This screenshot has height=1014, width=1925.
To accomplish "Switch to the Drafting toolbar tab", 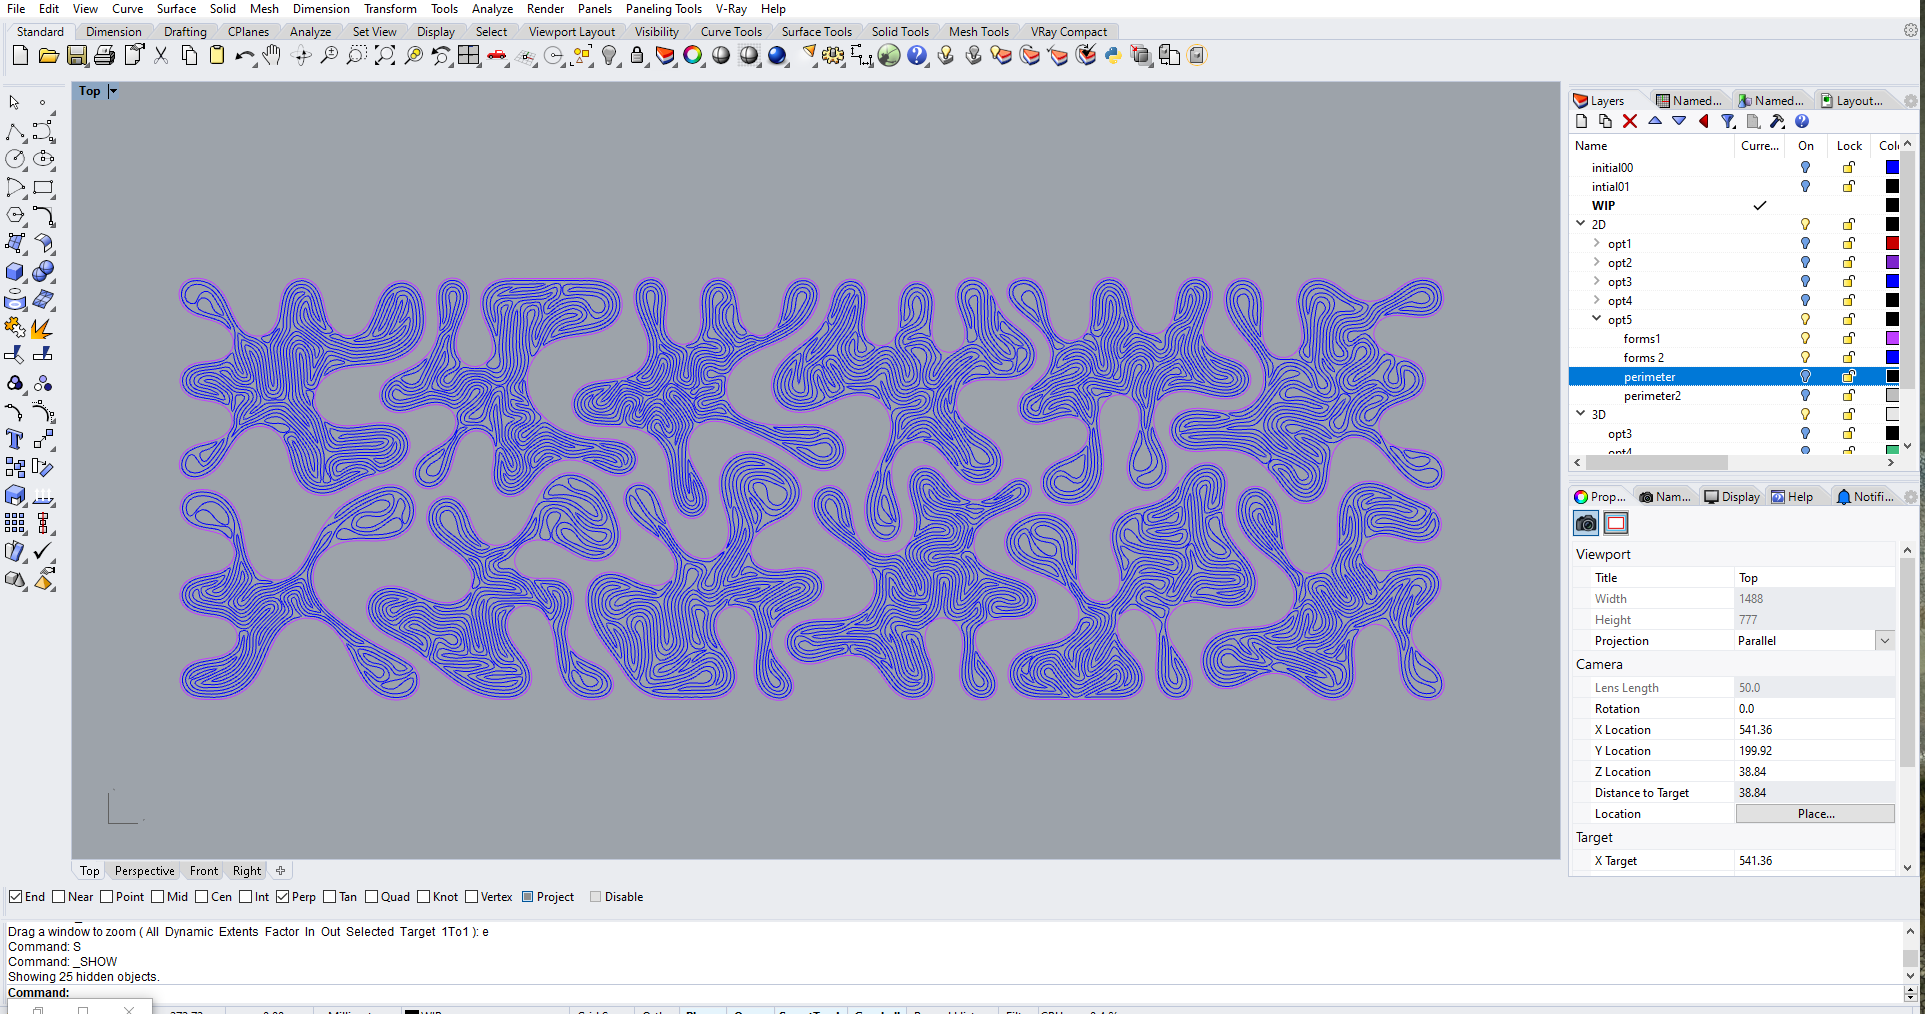I will [185, 32].
